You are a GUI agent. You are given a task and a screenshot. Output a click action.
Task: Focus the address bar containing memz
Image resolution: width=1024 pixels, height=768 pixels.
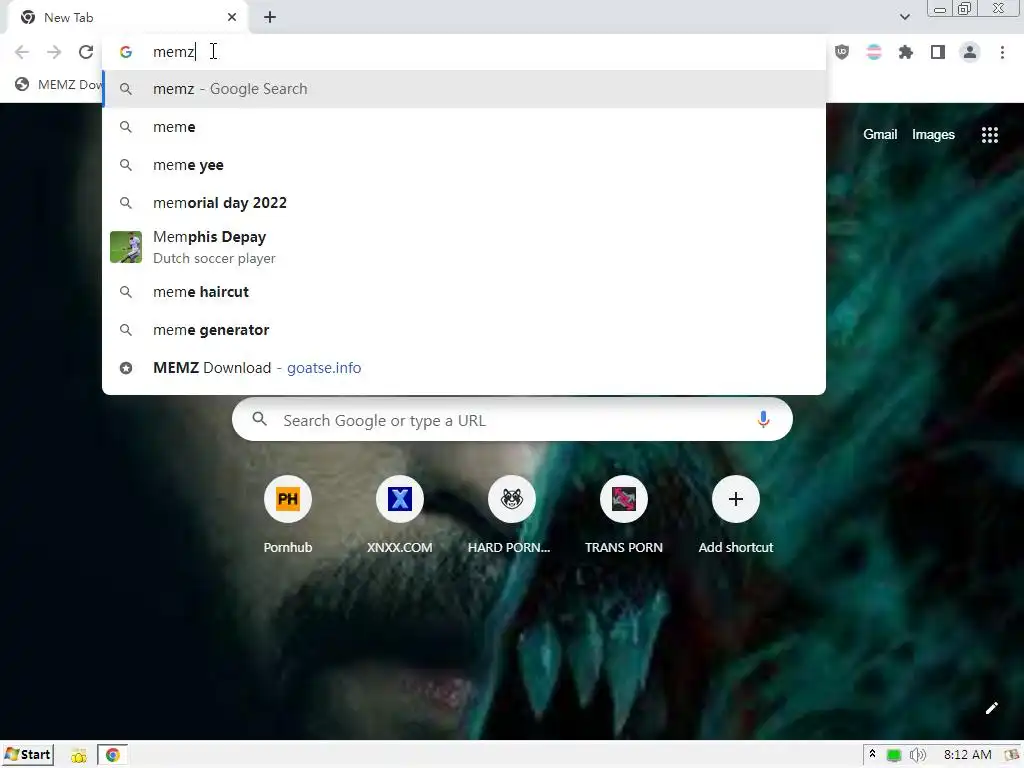pyautogui.click(x=464, y=52)
